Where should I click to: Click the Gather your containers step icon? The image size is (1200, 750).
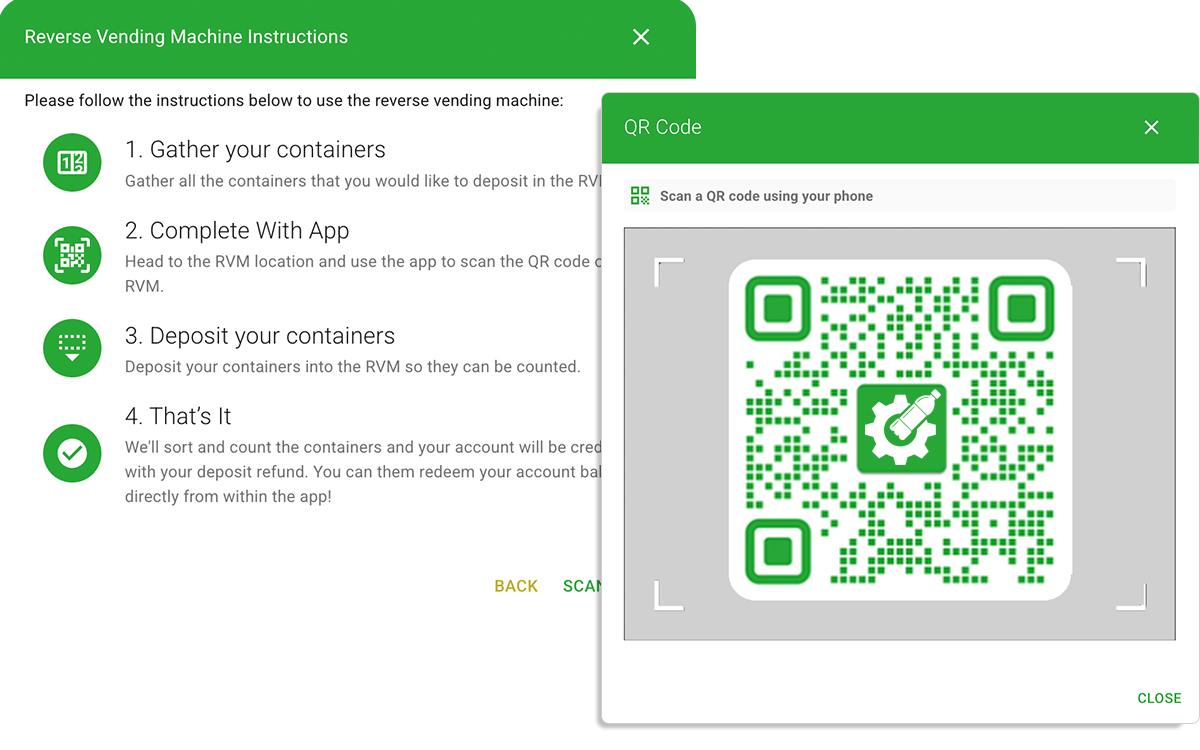point(72,163)
